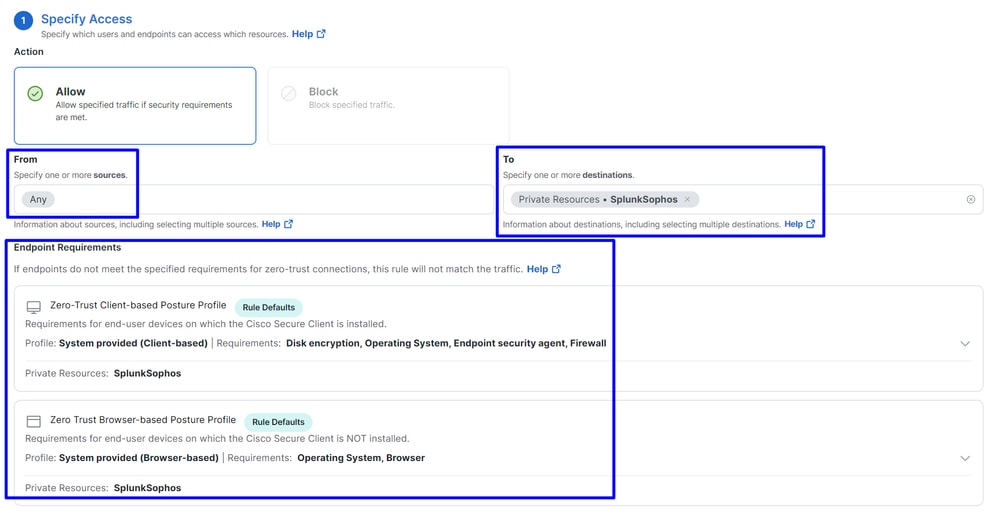Image resolution: width=998 pixels, height=513 pixels.
Task: Click SplunkSophos under Browser-based Private Resources
Action: [x=148, y=488]
